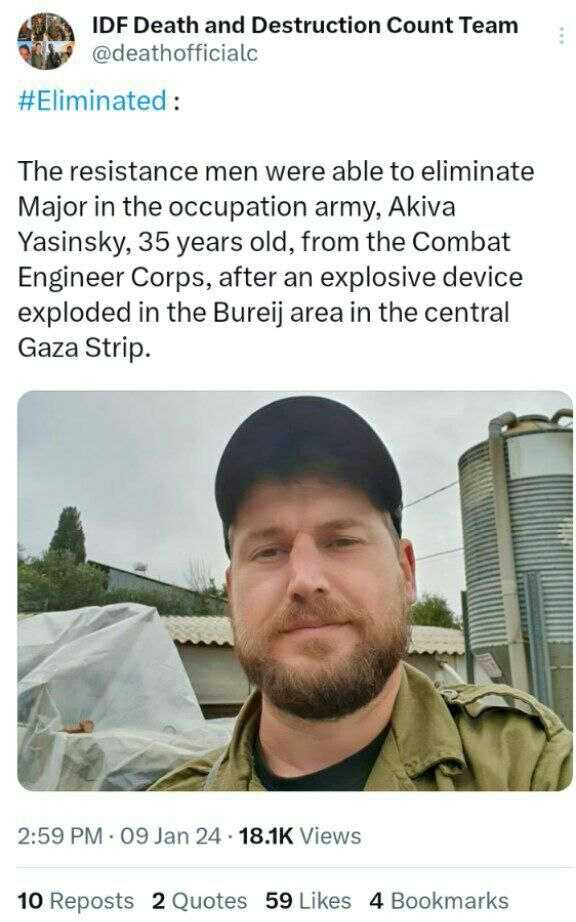The width and height of the screenshot is (576, 922).
Task: Show the 4 Bookmarks count
Action: point(439,900)
